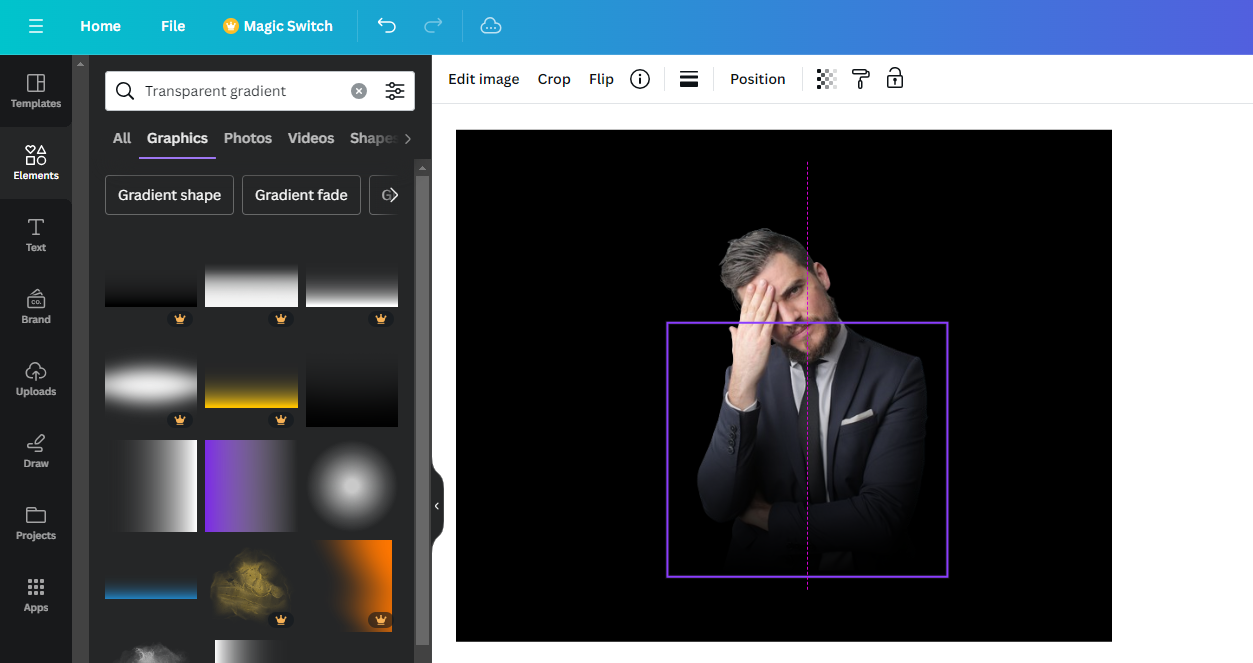Open the Text sidebar panel

36,235
